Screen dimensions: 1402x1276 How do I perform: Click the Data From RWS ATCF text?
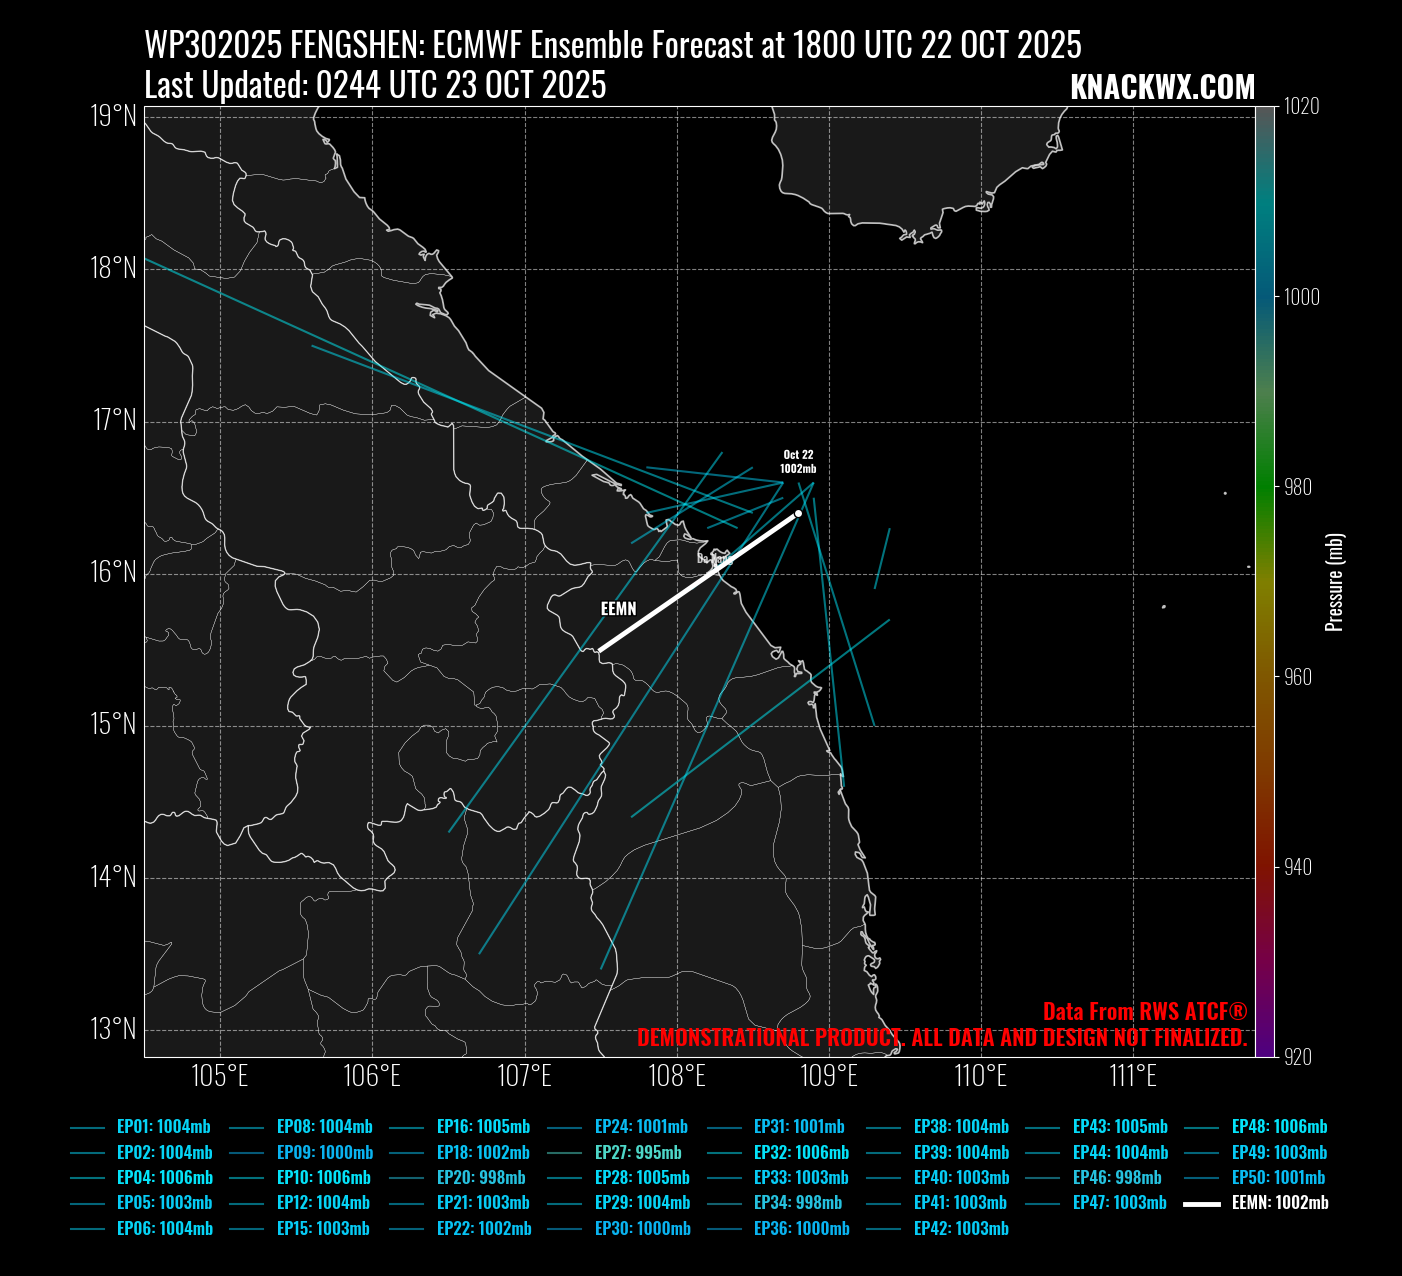(x=1144, y=1011)
